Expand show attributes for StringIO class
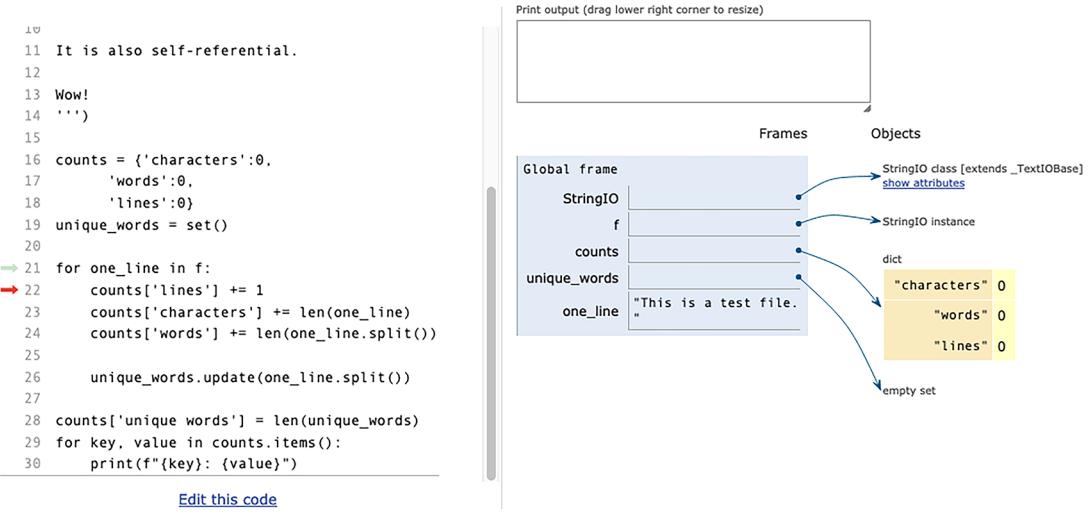Viewport: 1090px width, 515px height. 923,183
